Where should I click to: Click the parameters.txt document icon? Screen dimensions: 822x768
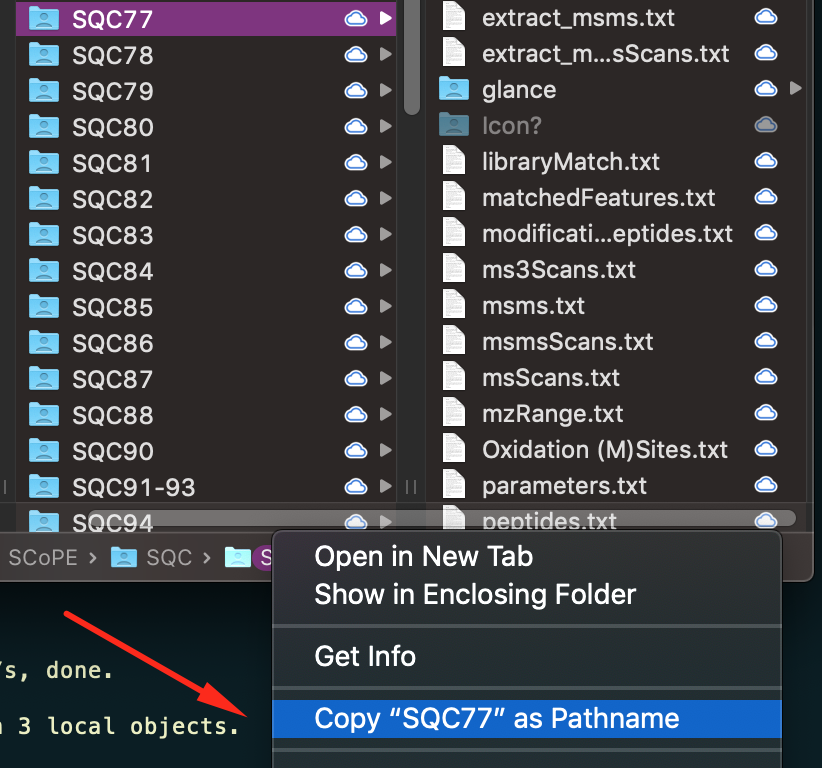click(454, 485)
